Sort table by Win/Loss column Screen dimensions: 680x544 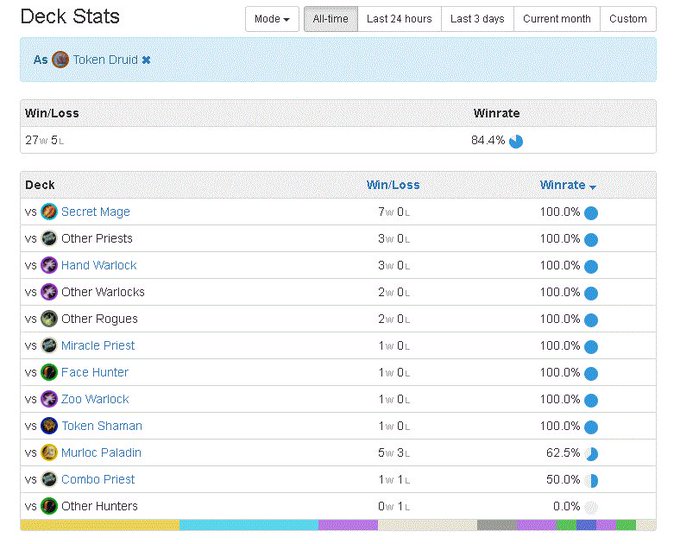pyautogui.click(x=393, y=185)
